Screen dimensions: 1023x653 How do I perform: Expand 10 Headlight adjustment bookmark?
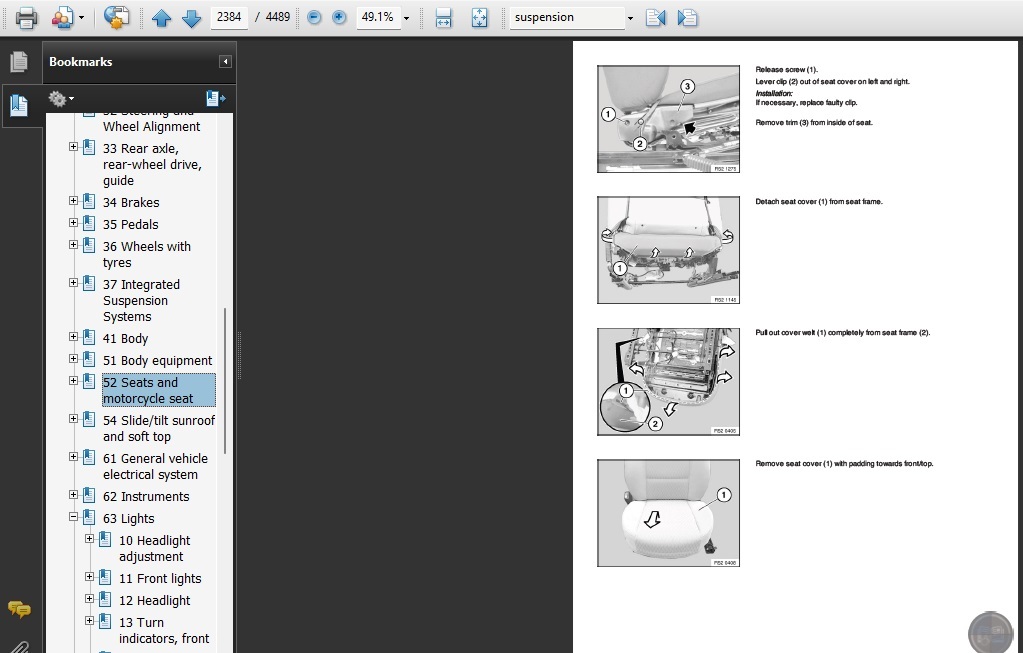click(x=89, y=539)
